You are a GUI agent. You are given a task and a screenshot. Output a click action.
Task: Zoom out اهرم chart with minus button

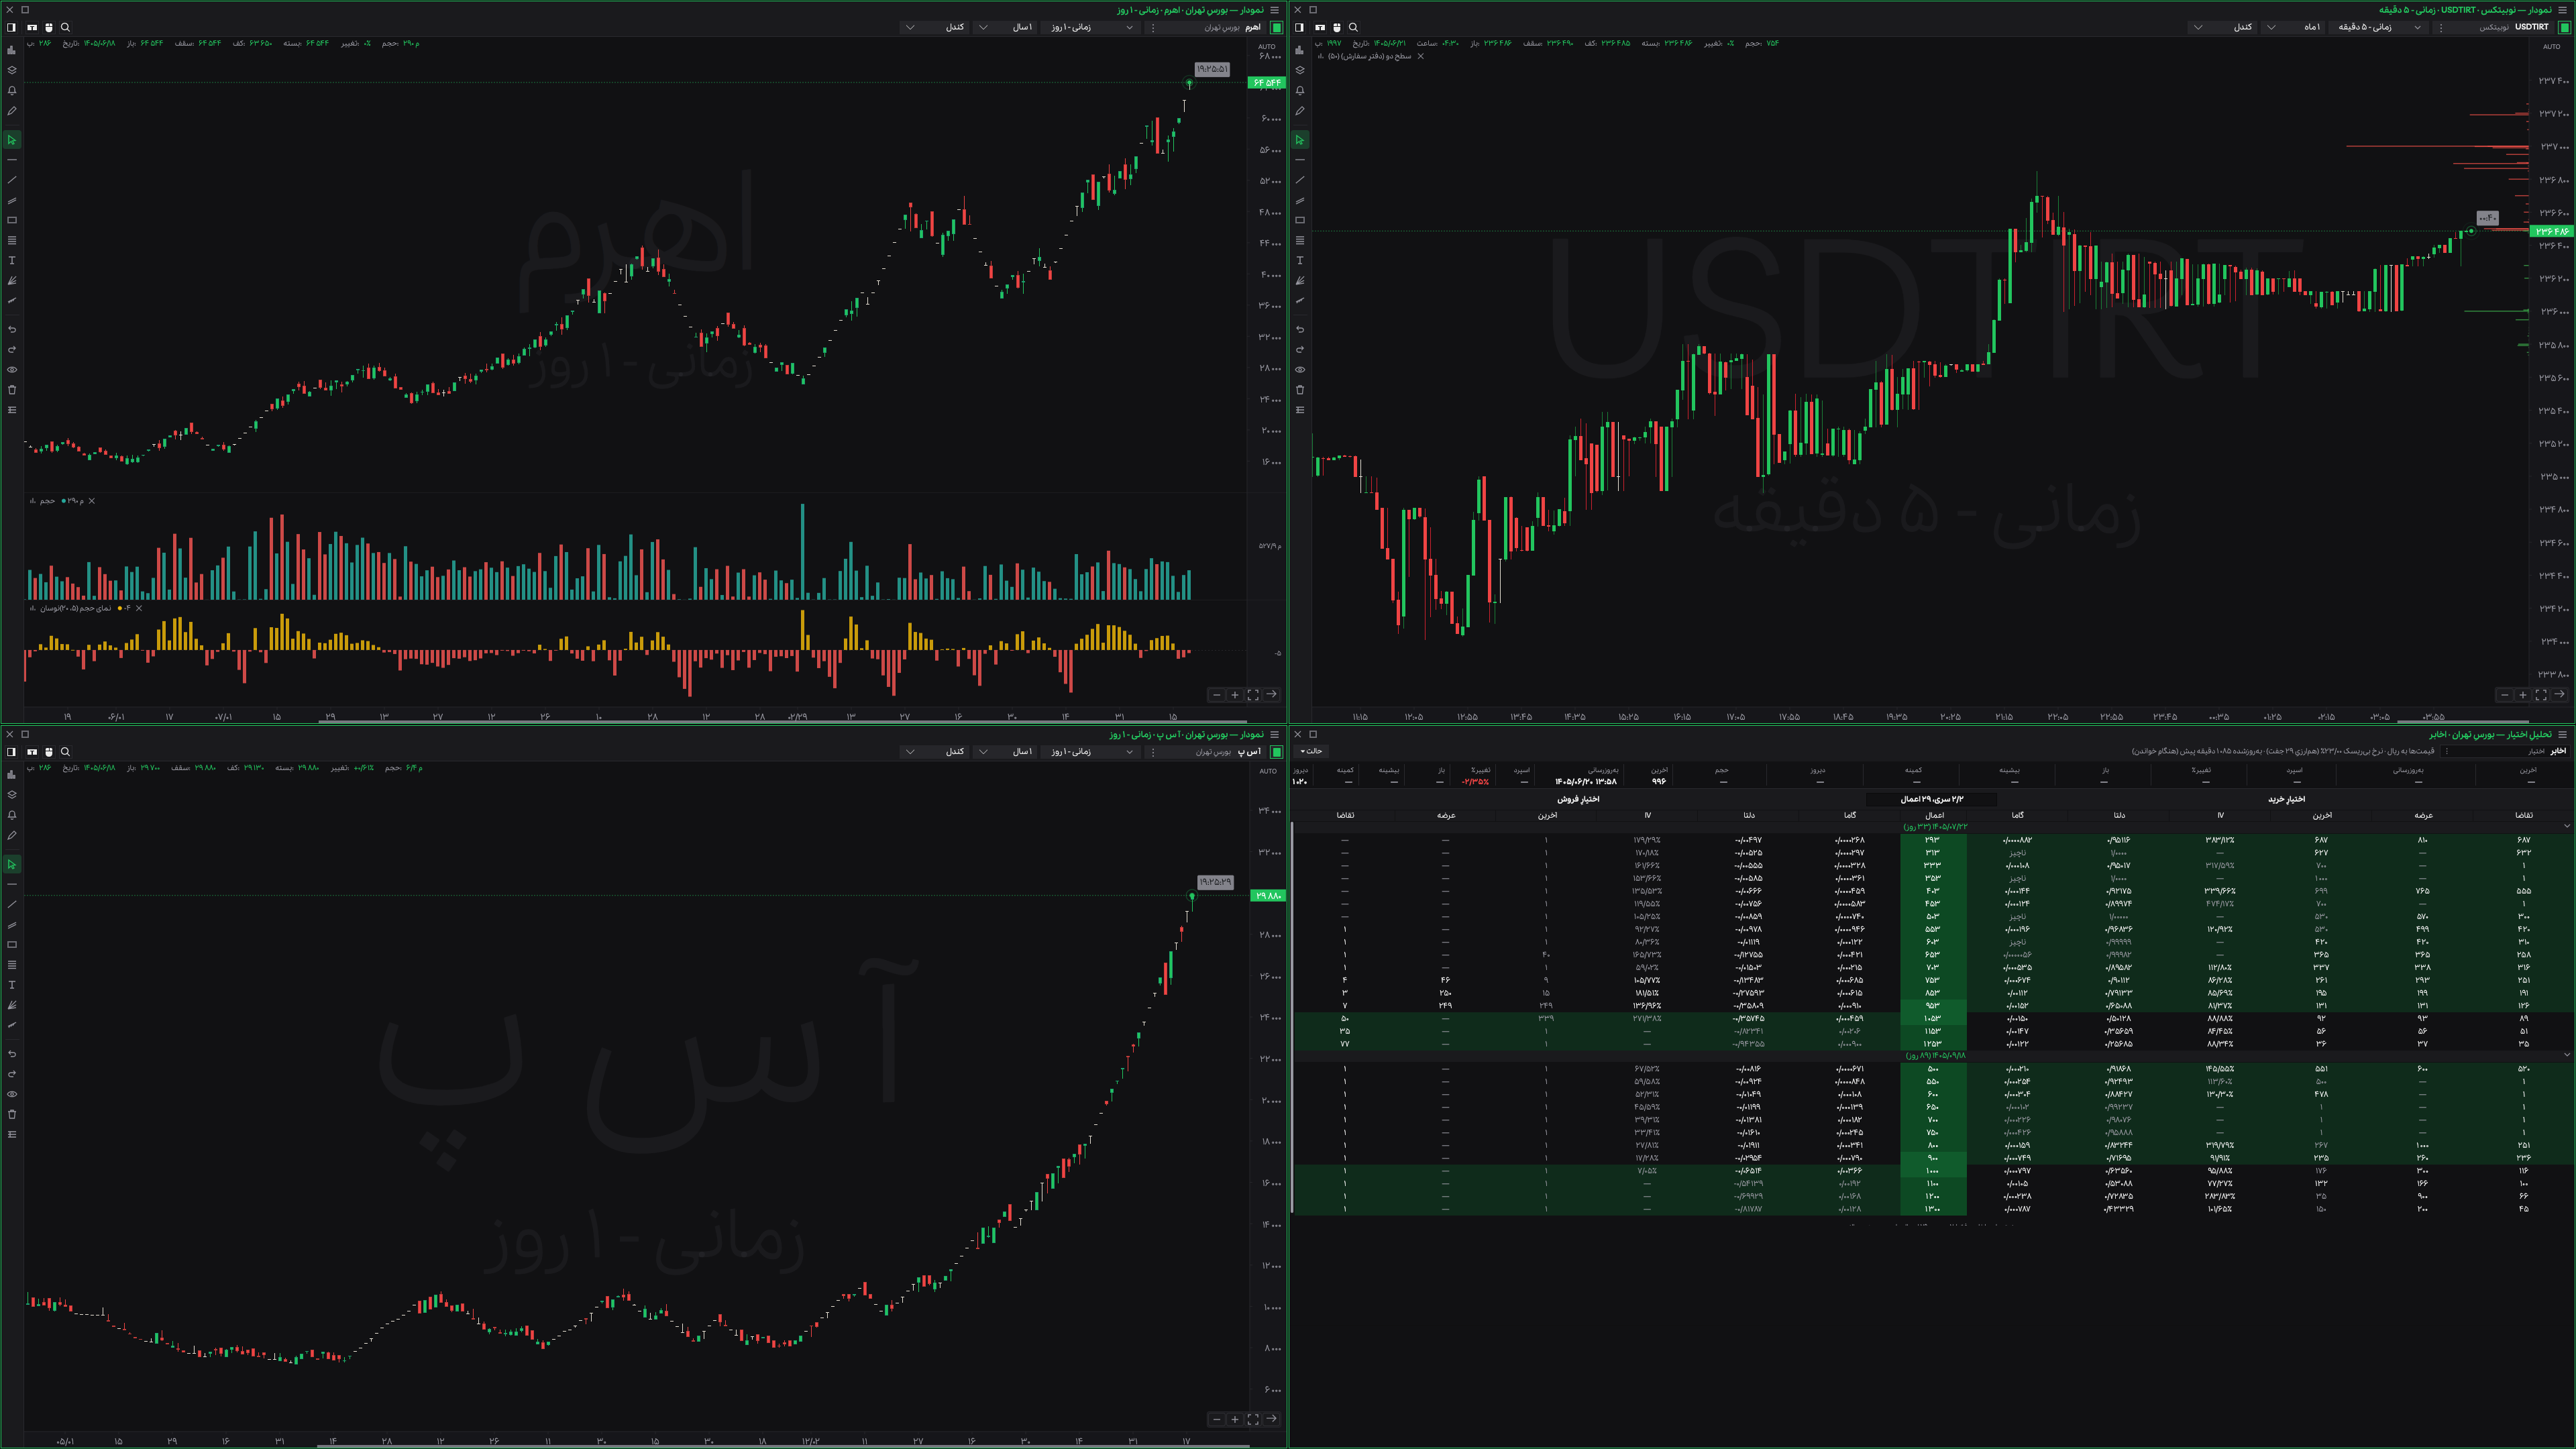pyautogui.click(x=1216, y=694)
